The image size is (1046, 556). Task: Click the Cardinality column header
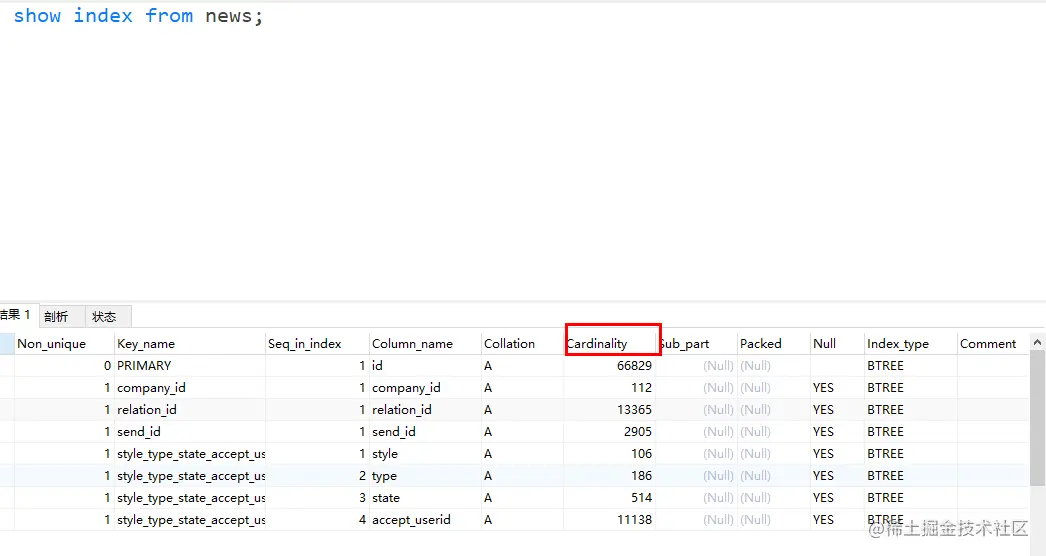point(610,344)
